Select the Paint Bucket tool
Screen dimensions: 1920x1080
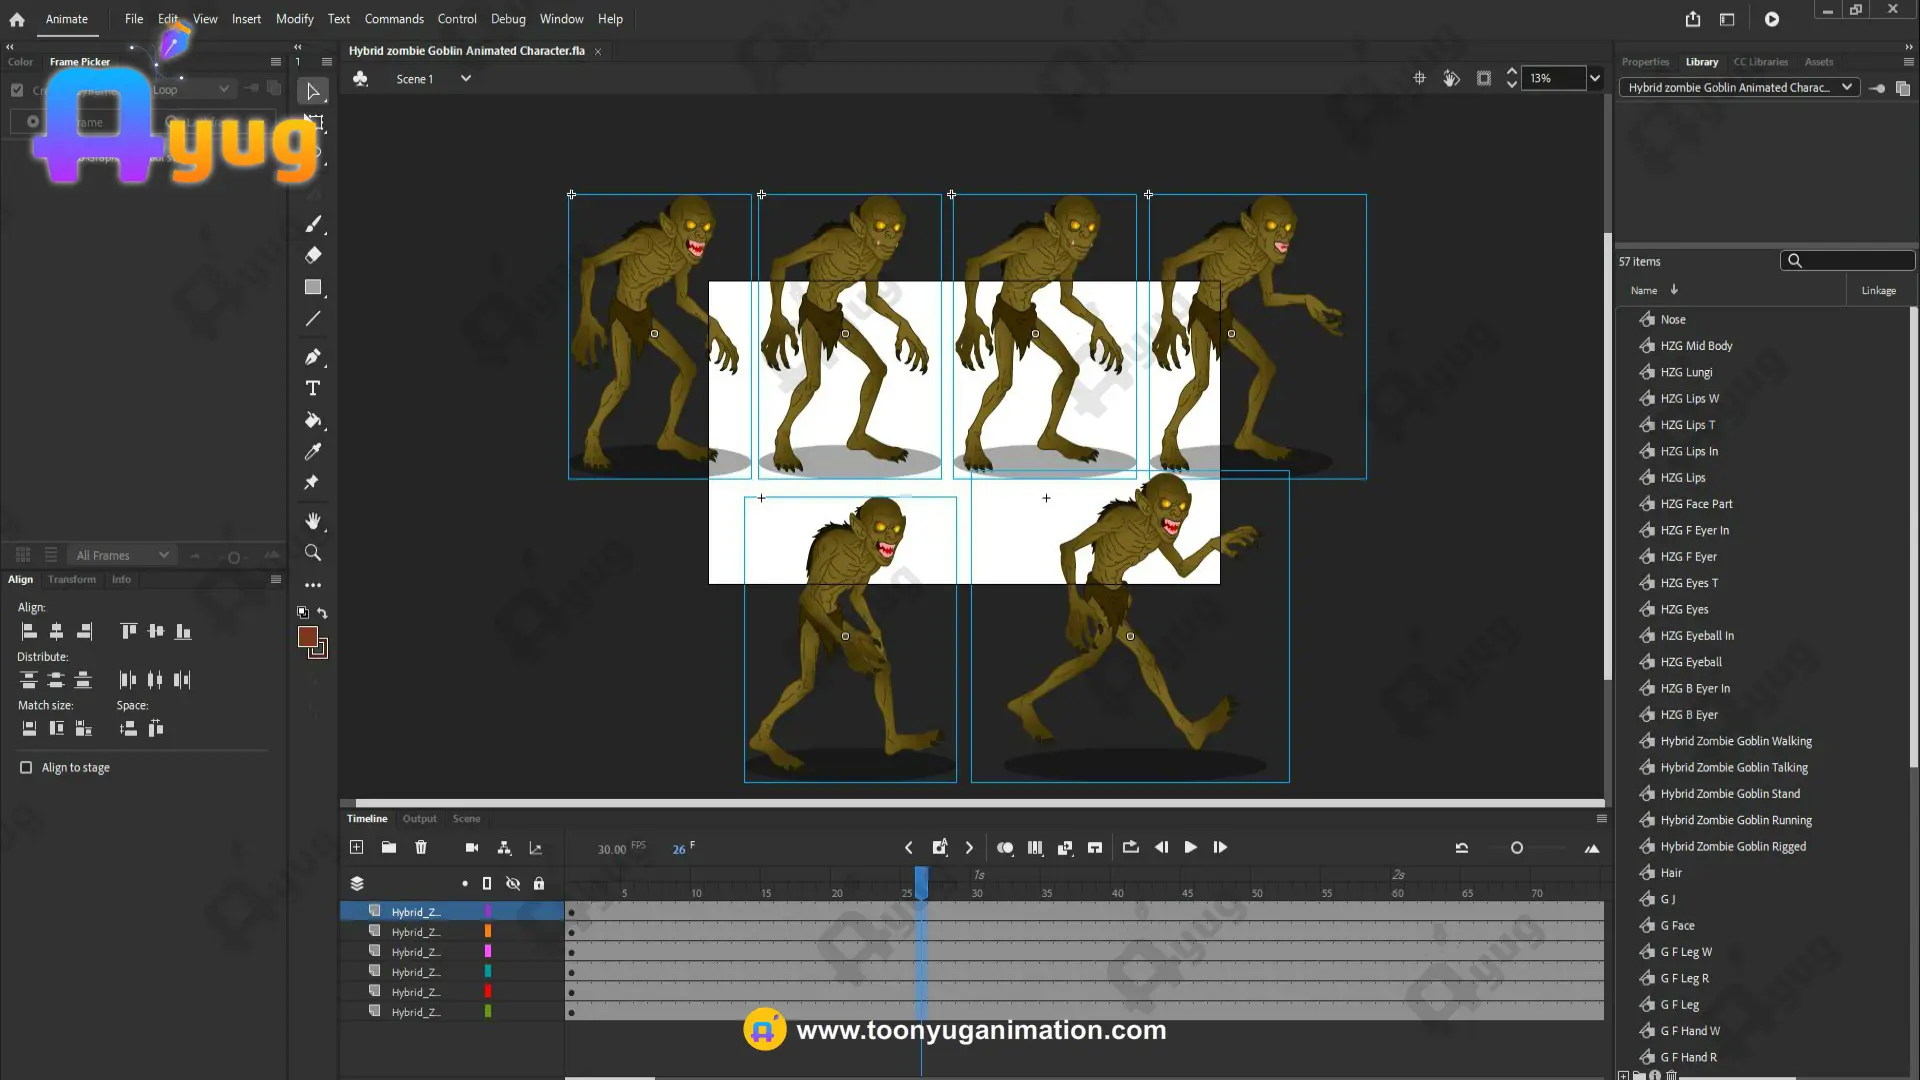tap(313, 420)
